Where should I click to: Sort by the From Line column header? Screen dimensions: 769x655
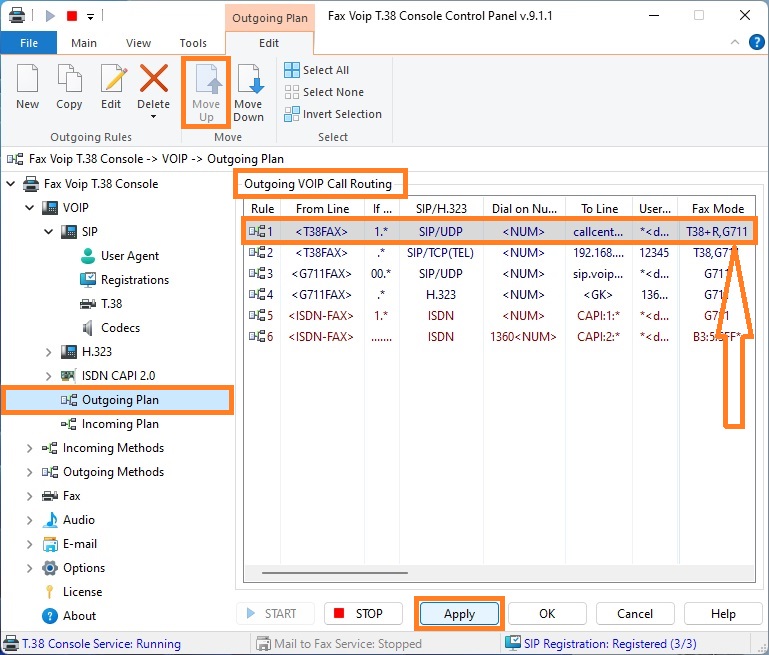[x=322, y=209]
